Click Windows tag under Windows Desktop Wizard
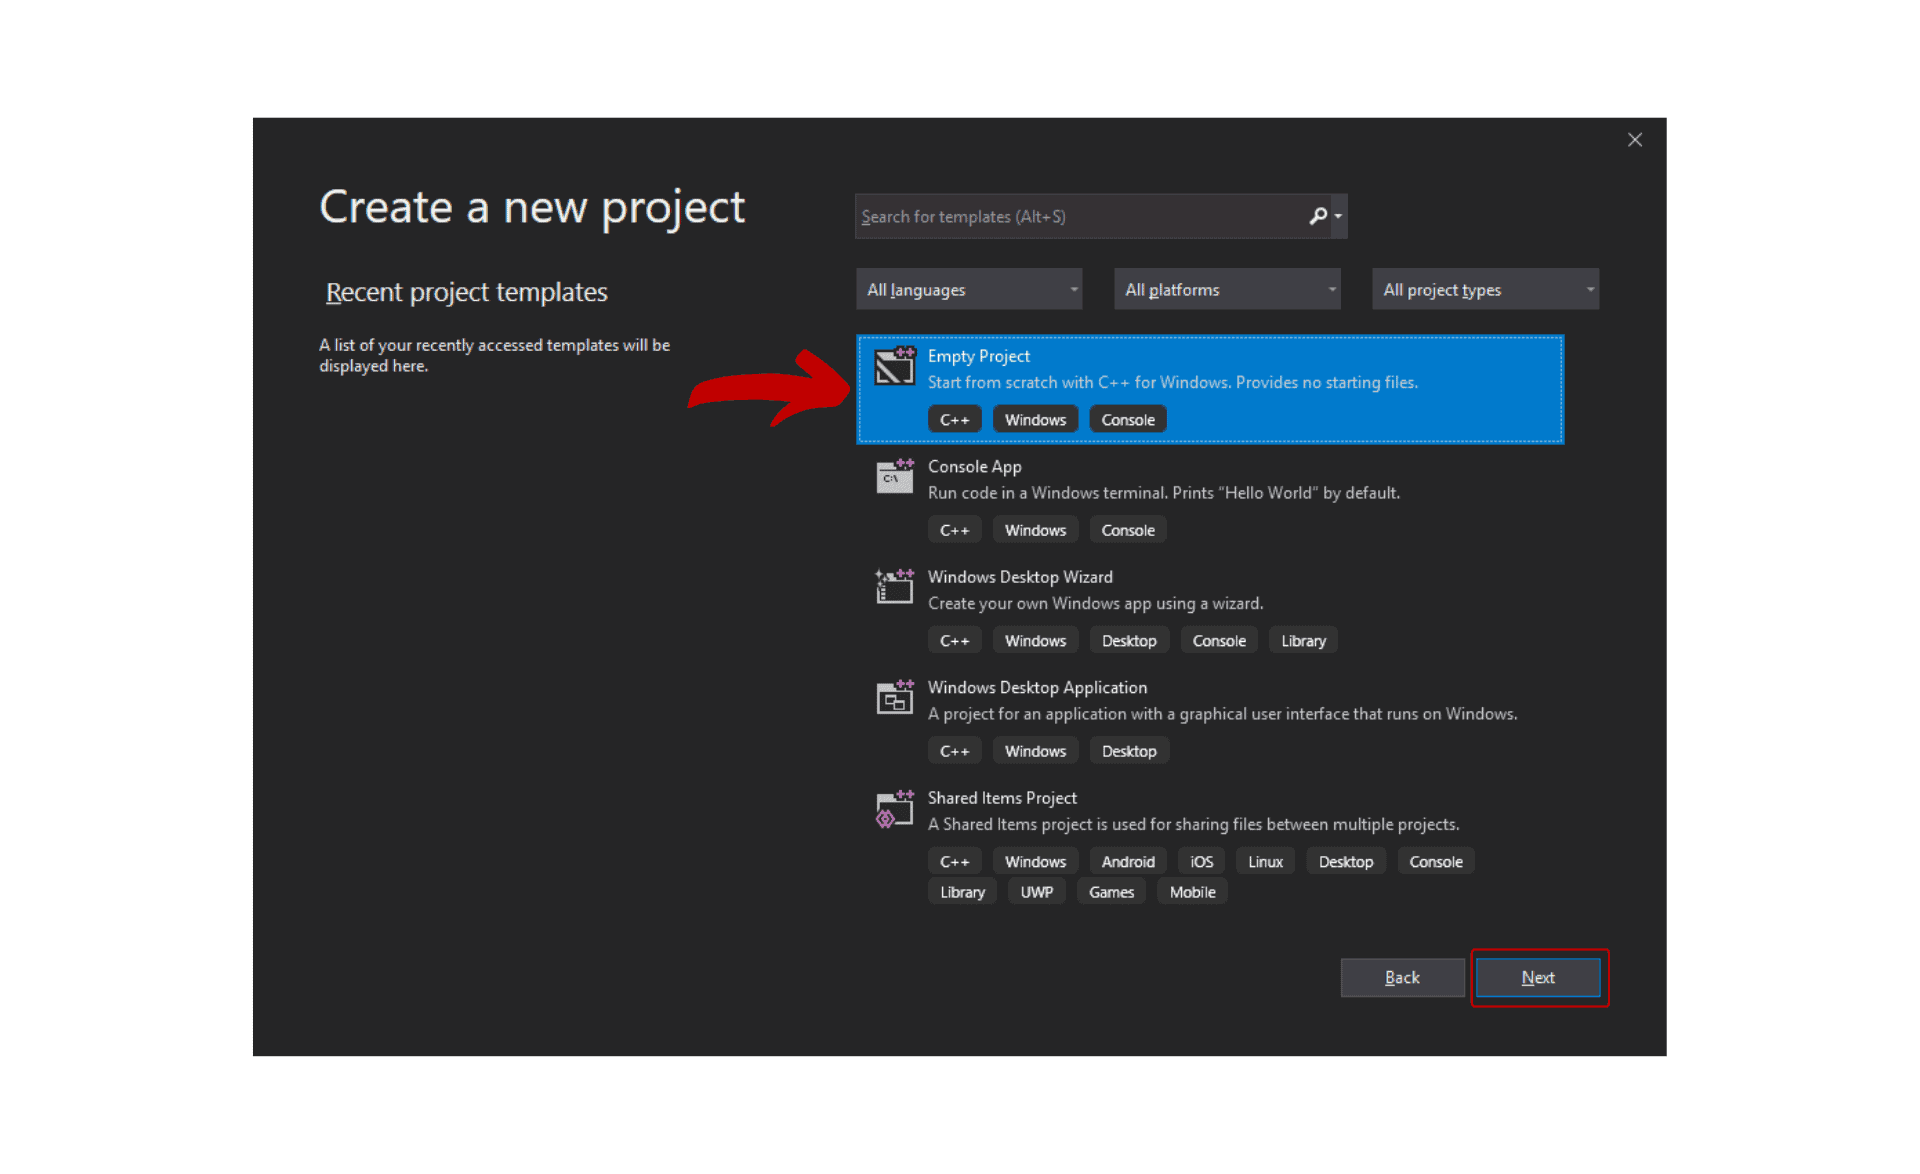The height and width of the screenshot is (1174, 1920). click(x=1035, y=640)
